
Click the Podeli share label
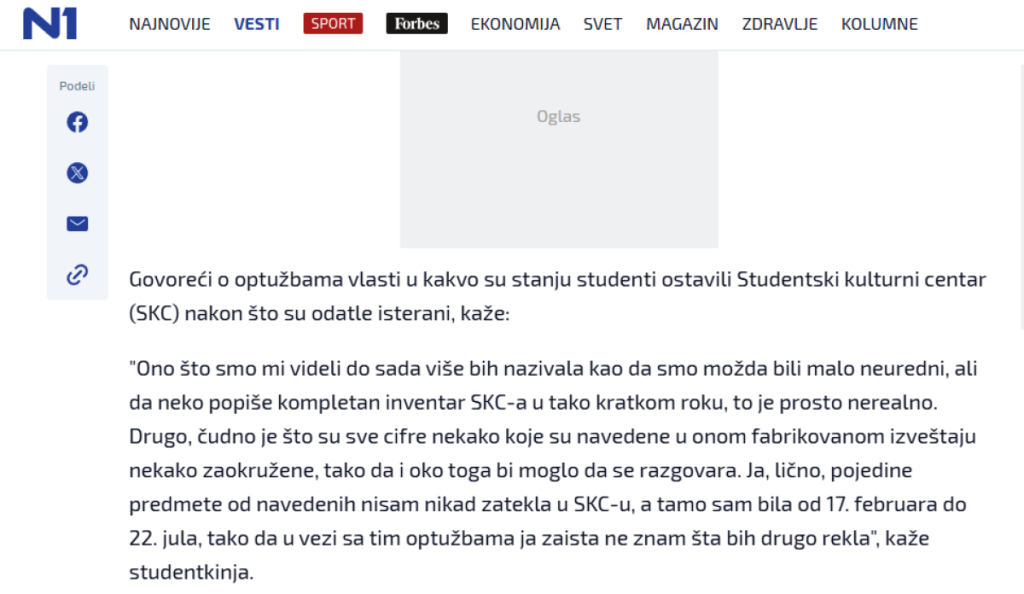pyautogui.click(x=77, y=86)
